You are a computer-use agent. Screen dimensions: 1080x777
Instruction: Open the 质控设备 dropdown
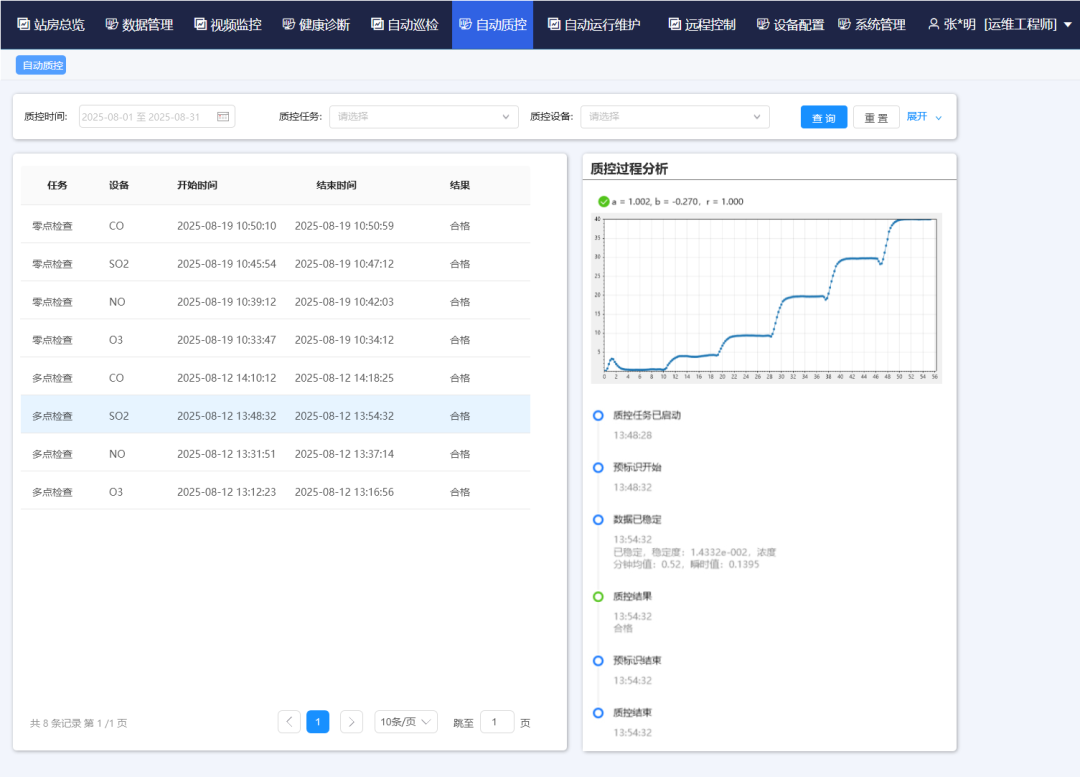point(675,116)
